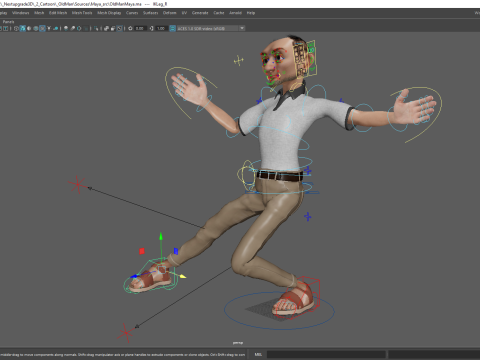Click the depth of field icon
Viewport: 480px width, 360px height.
86,28
